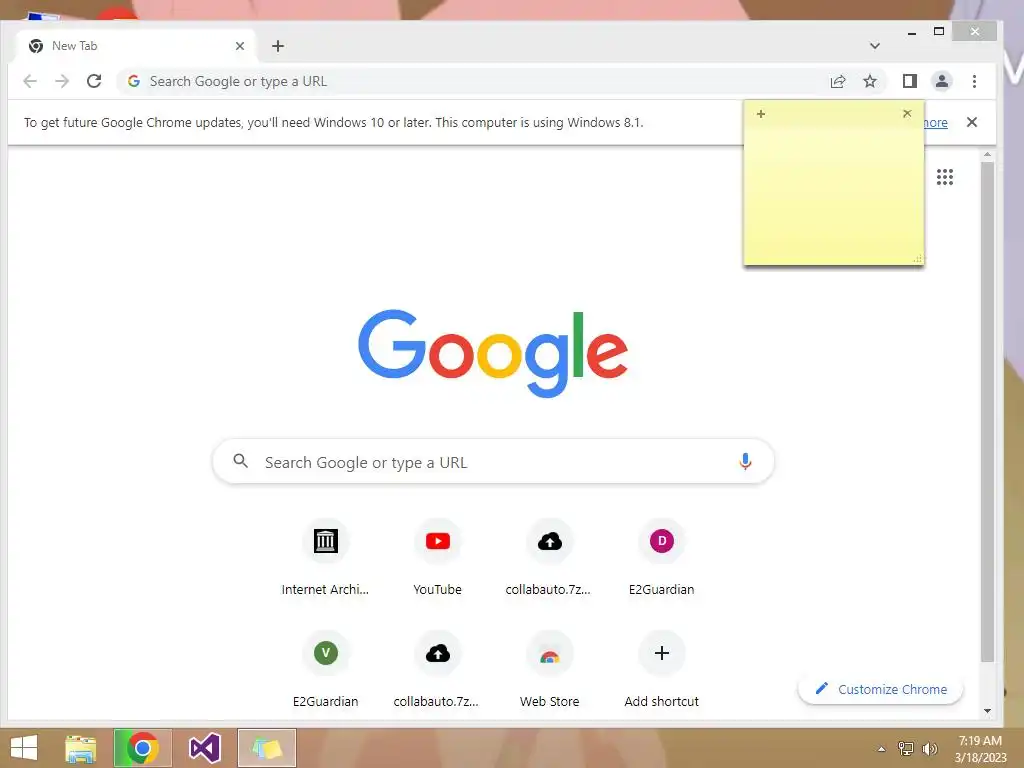Select Sticky Notes in the taskbar
The image size is (1024, 768).
click(266, 748)
